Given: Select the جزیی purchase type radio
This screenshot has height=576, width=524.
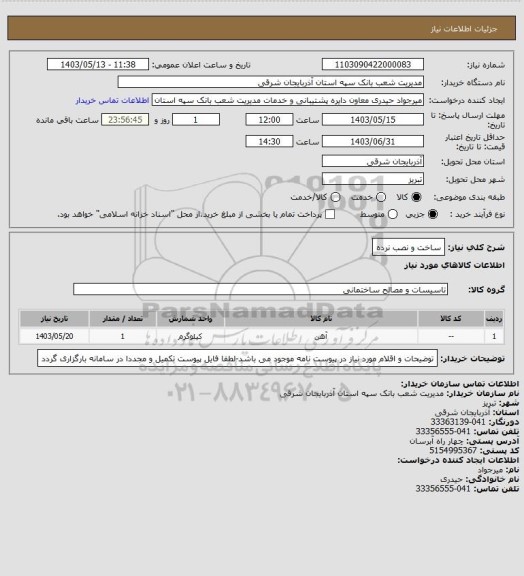Looking at the screenshot, I should tap(433, 214).
